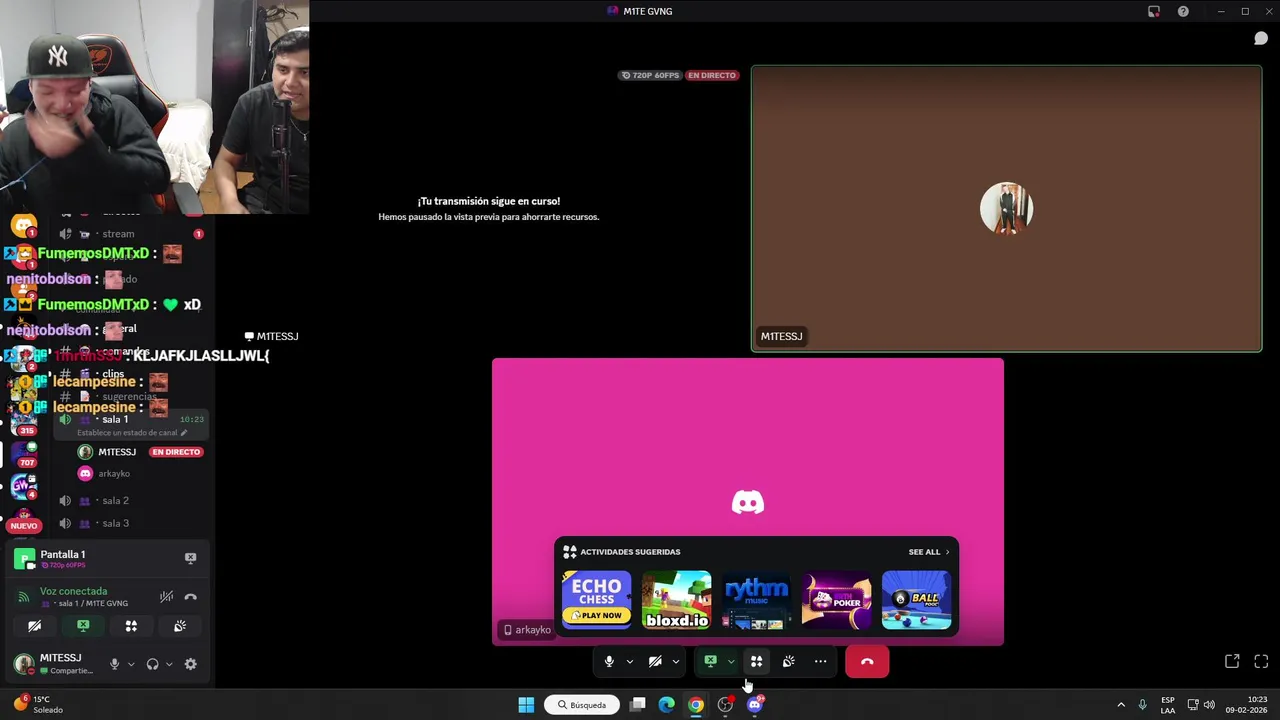Screen dimensions: 1280x720
Task: Toggle noise suppression beside Voz conectada
Action: pyautogui.click(x=166, y=597)
